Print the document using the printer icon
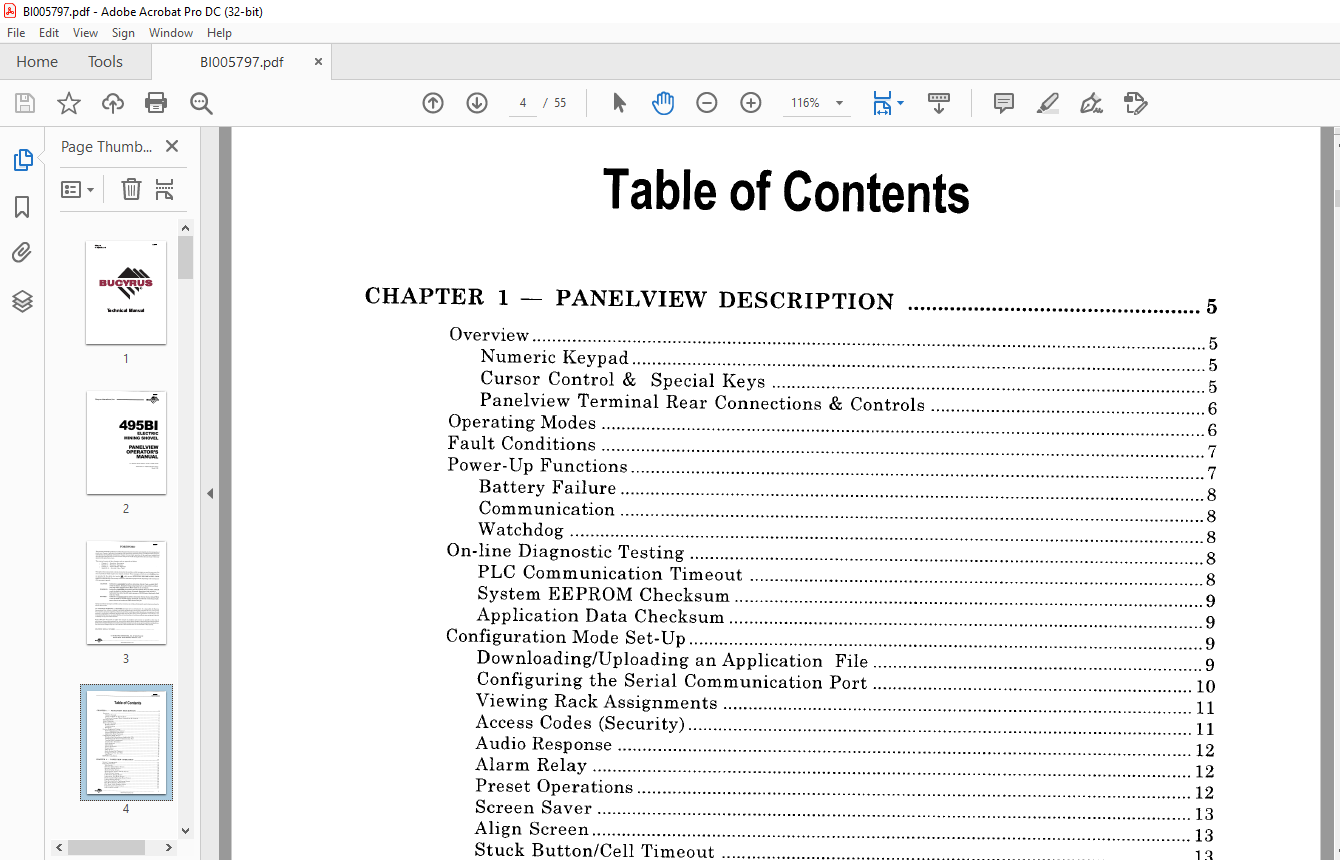1340x860 pixels. pyautogui.click(x=156, y=103)
